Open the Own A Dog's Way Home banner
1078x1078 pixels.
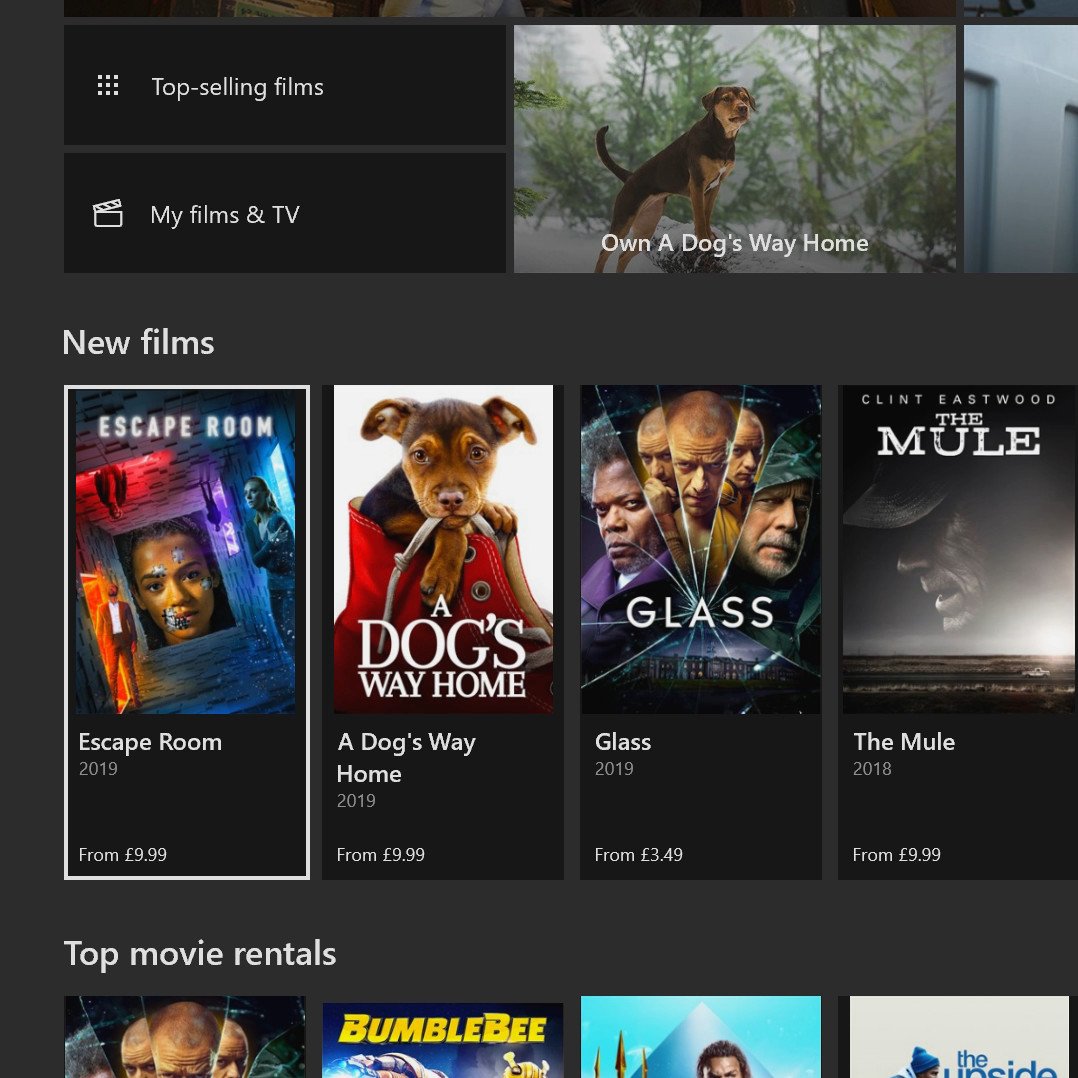pyautogui.click(x=735, y=149)
